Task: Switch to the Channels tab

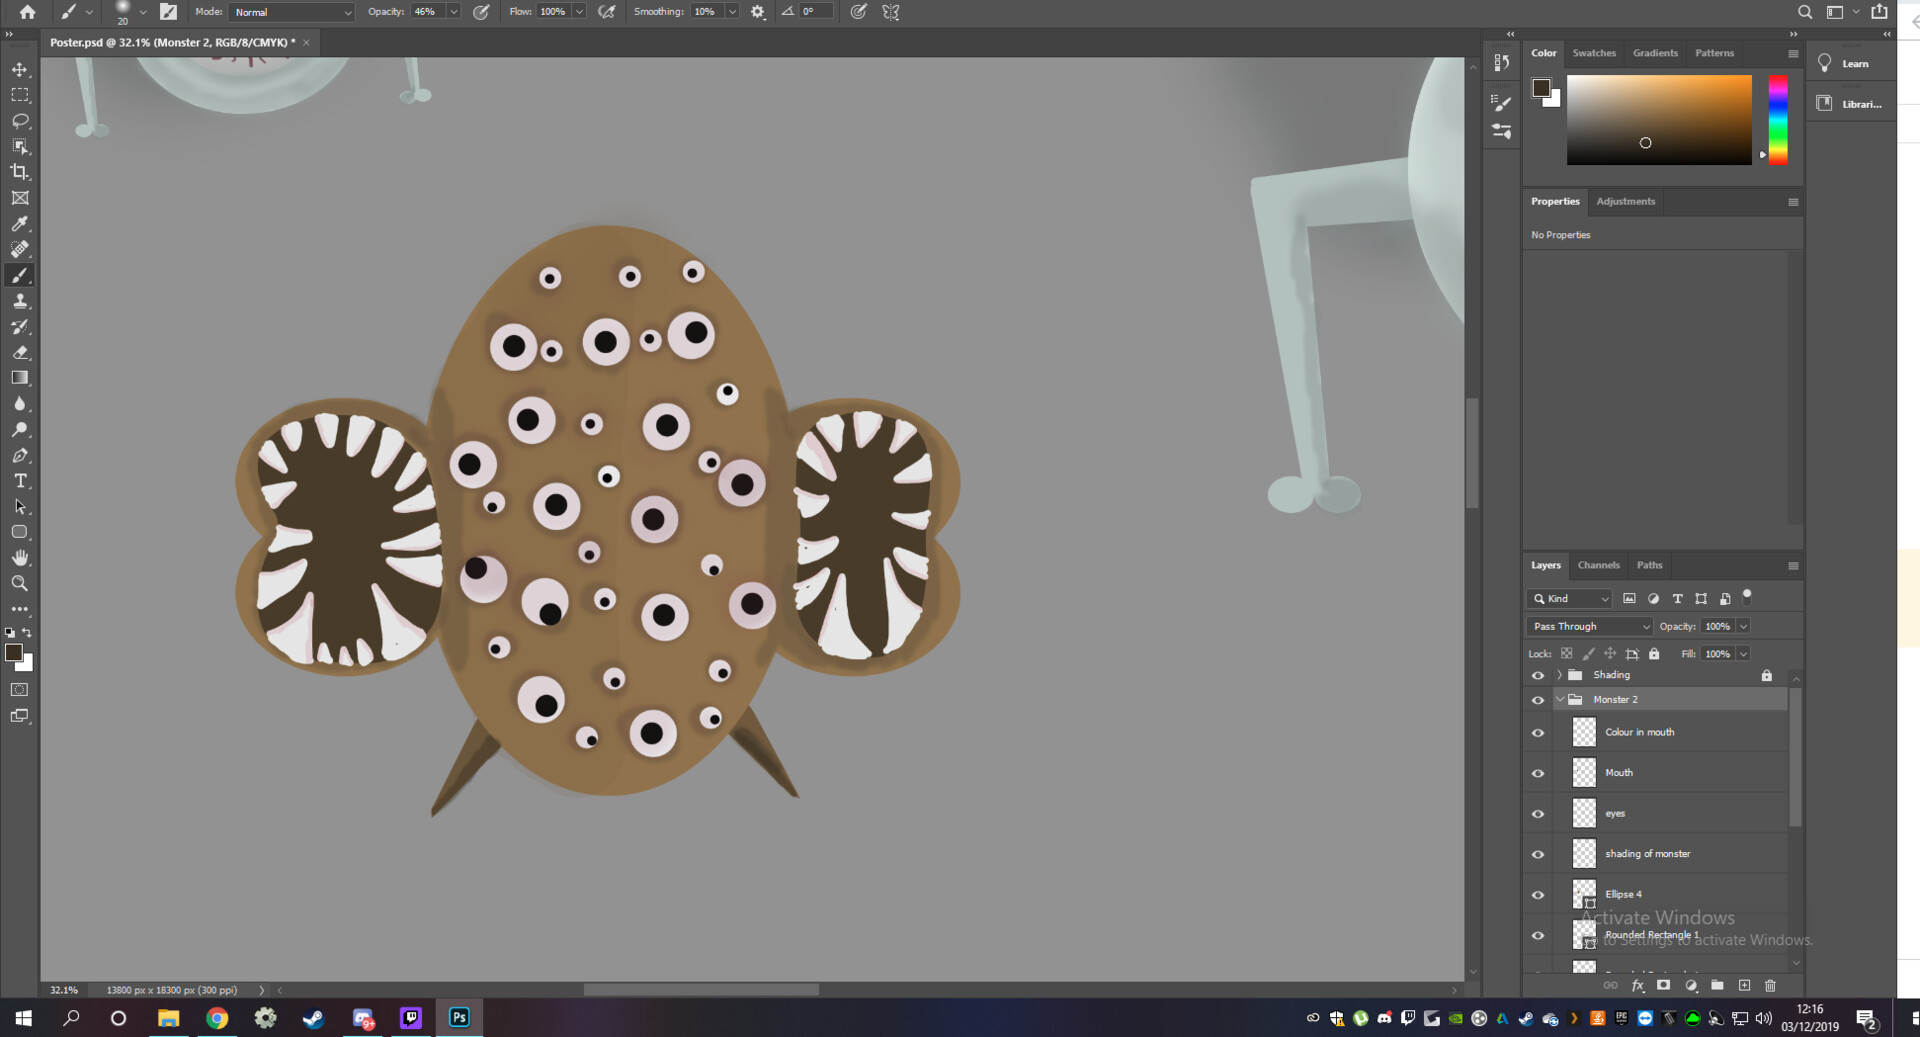Action: (1598, 565)
